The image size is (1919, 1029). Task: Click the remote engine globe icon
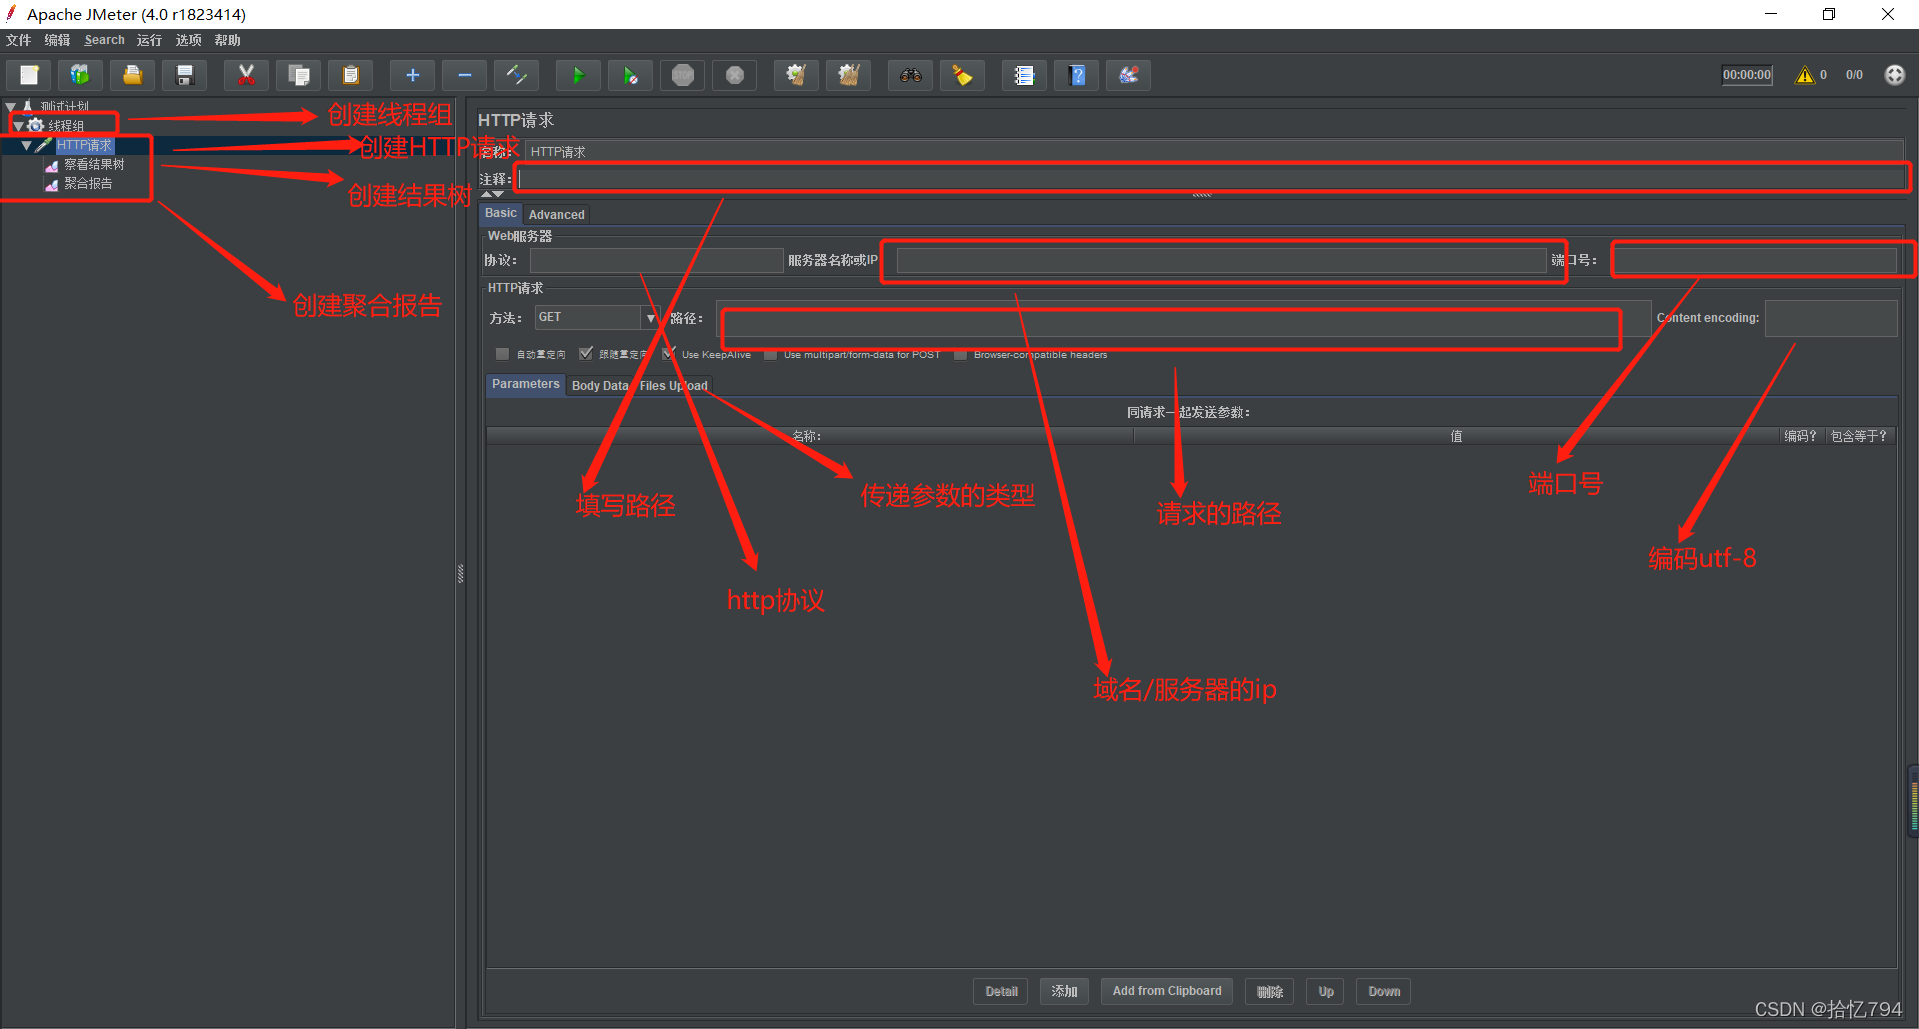1894,75
